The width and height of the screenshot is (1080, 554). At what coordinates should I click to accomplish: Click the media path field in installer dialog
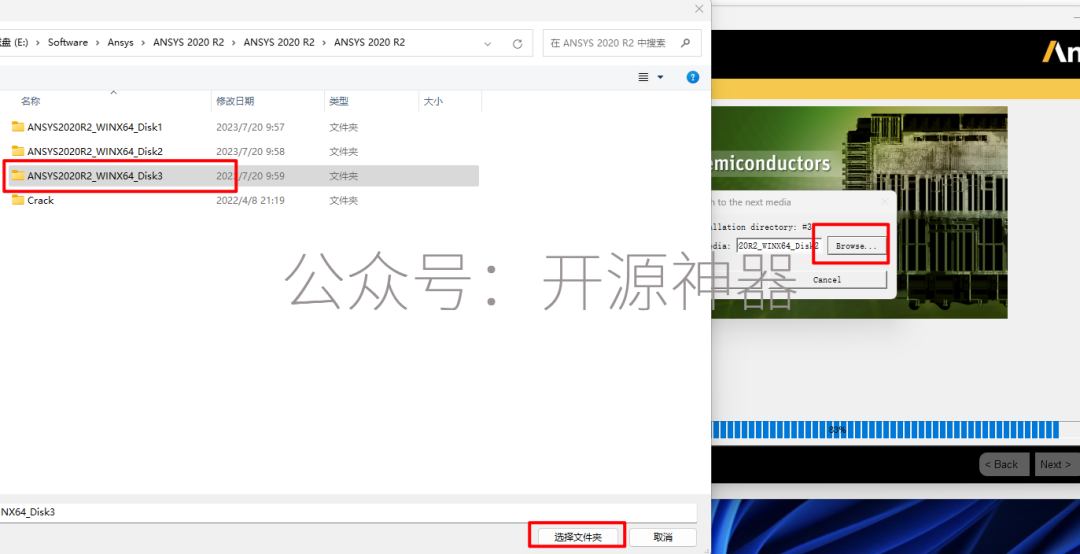(x=779, y=245)
